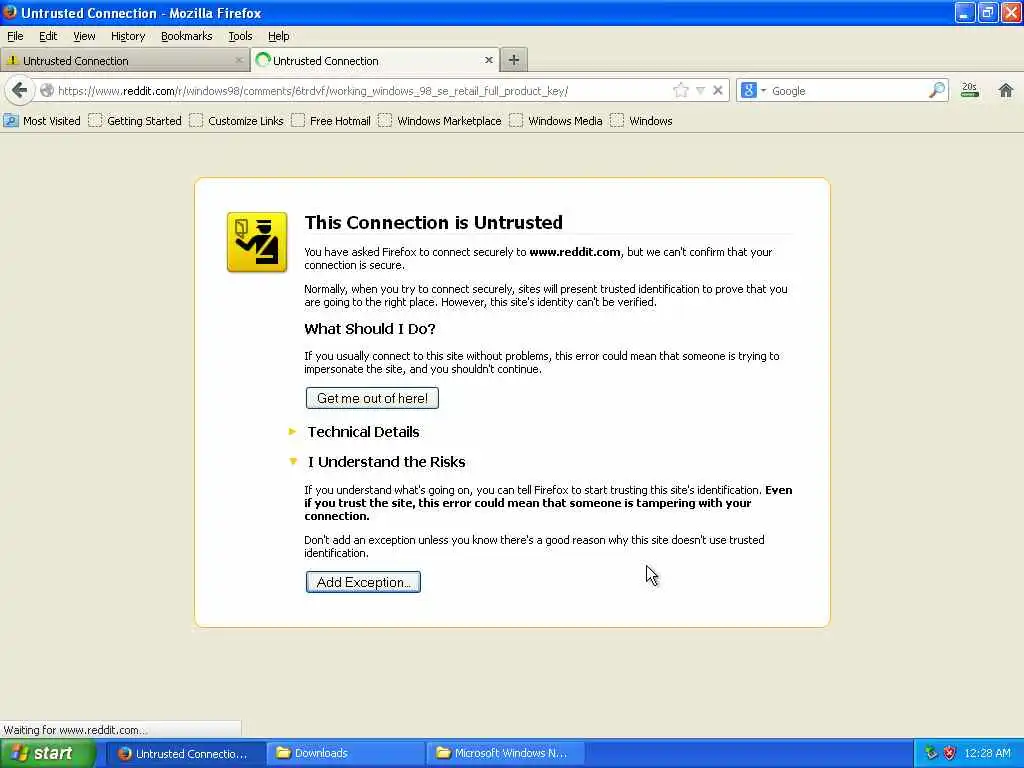1024x768 pixels.
Task: Select the second Untrusted Connection tab
Action: pos(376,60)
